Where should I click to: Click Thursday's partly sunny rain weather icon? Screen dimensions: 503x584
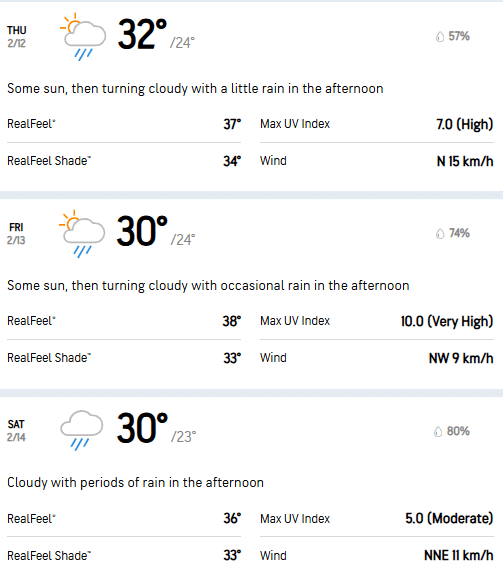click(x=83, y=37)
